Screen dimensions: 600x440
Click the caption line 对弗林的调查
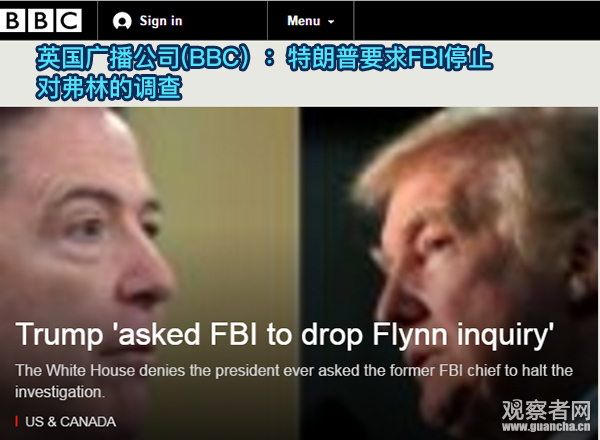[x=109, y=88]
